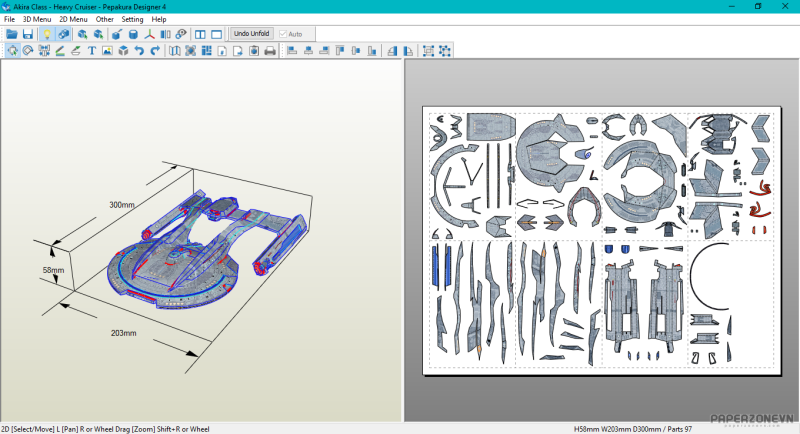Open the 3D Menu
Image resolution: width=800 pixels, height=434 pixels.
pos(36,19)
